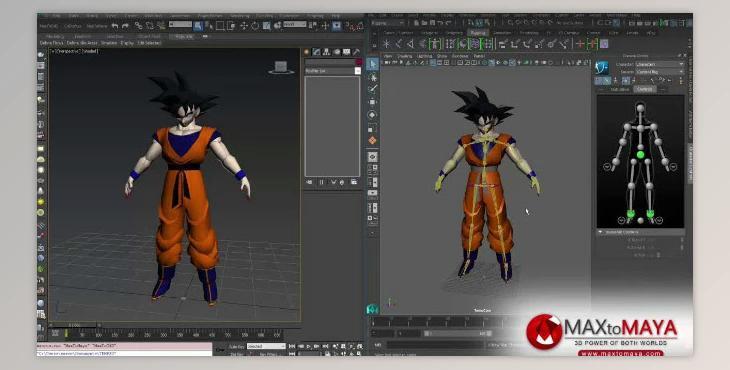Image resolution: width=730 pixels, height=370 pixels.
Task: Go to end frame in 3ds Max playback controls
Action: tap(325, 347)
